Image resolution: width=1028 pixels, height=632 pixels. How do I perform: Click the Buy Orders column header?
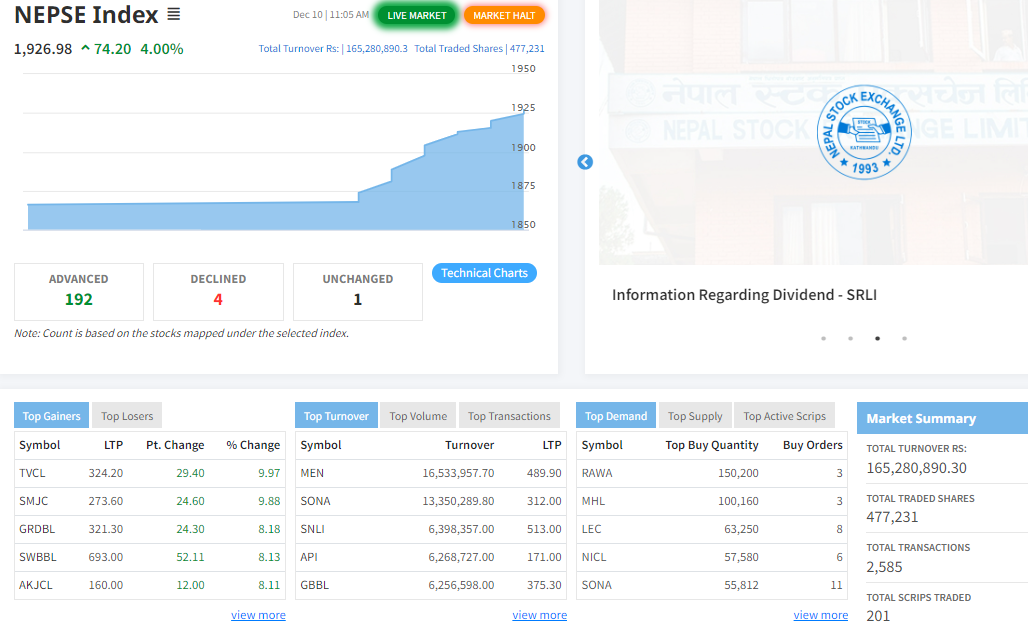[812, 445]
